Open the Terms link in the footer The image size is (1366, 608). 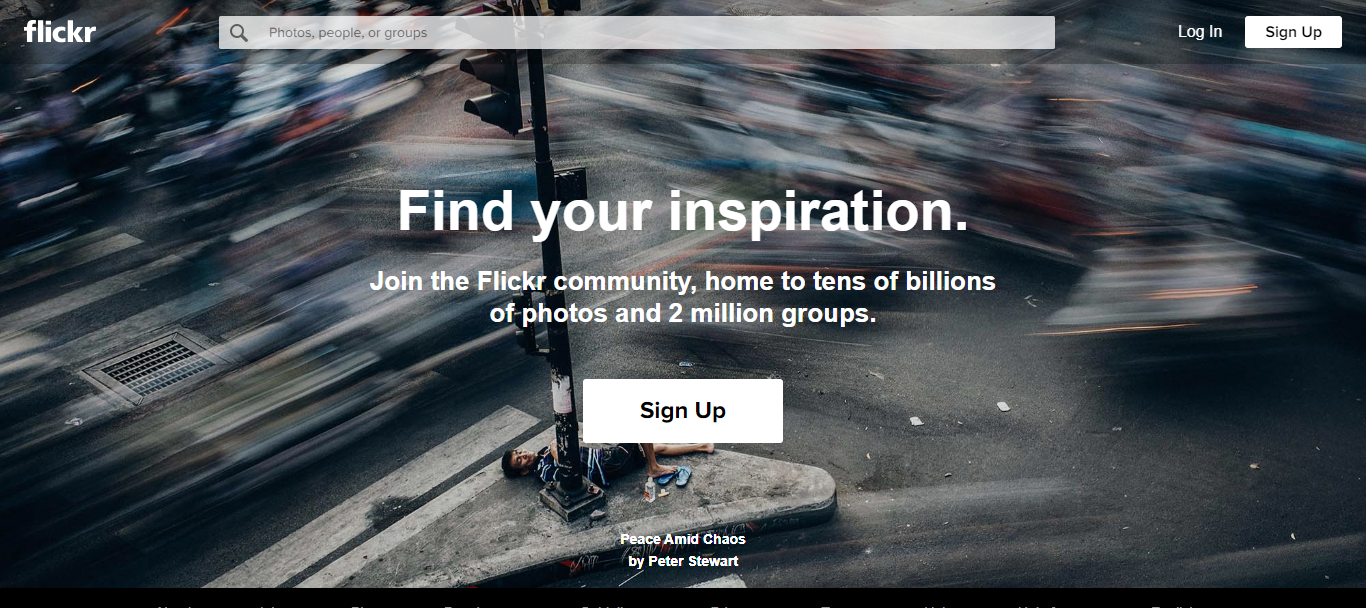(839, 604)
